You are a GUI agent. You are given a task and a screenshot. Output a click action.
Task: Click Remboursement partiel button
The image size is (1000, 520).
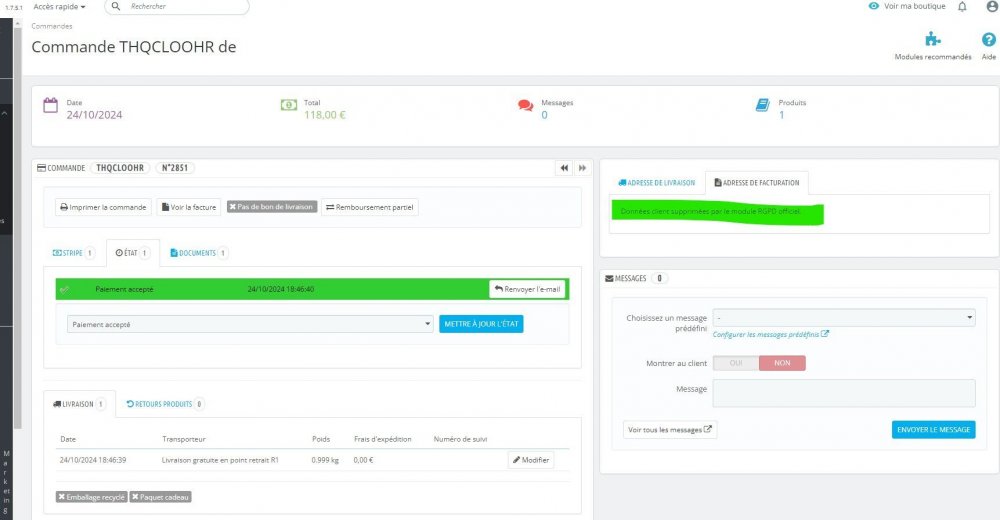370,207
